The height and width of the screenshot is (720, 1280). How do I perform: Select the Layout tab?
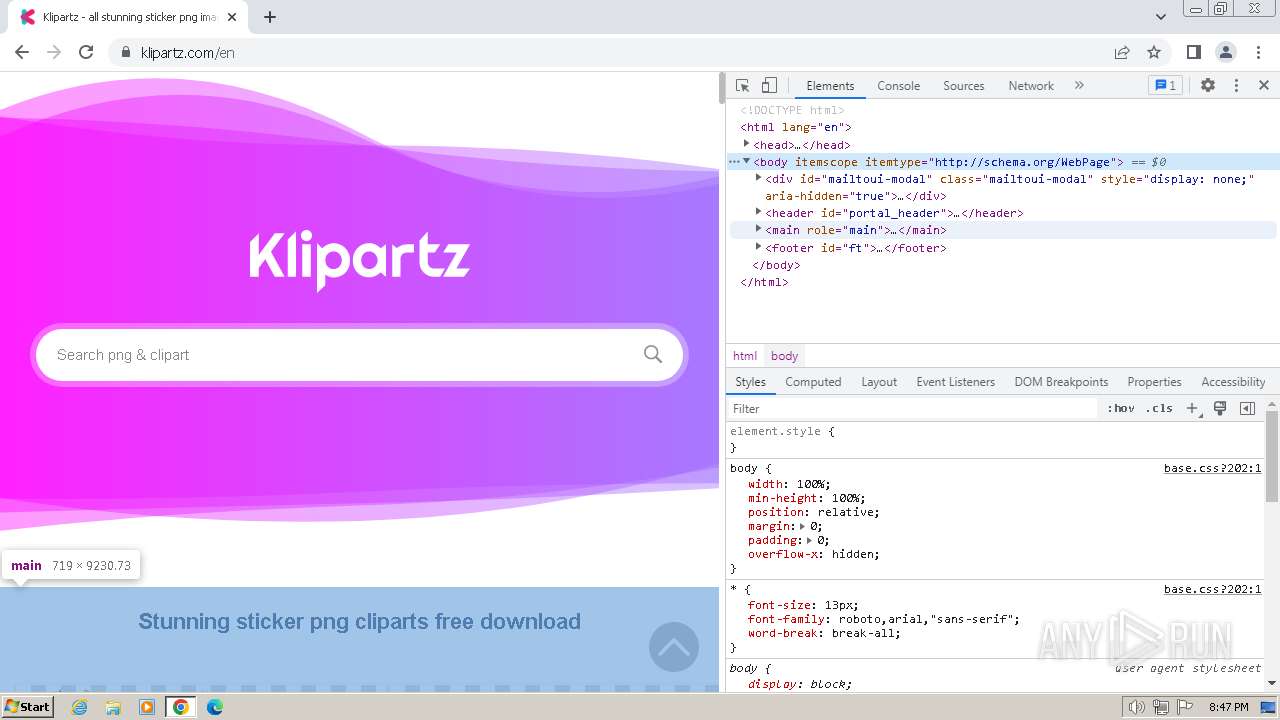tap(879, 382)
